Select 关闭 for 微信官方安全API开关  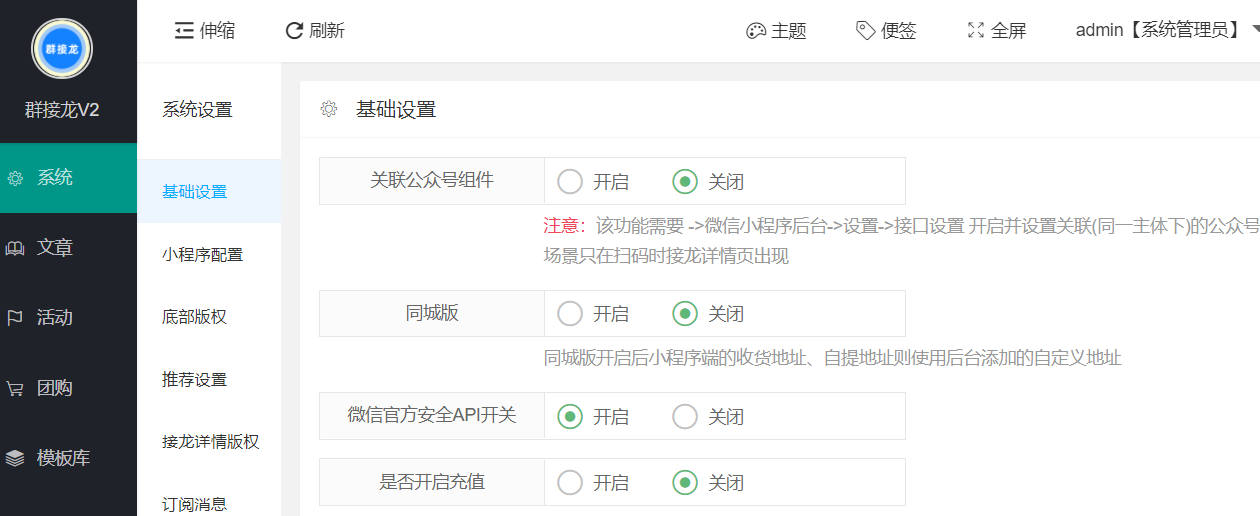(685, 416)
